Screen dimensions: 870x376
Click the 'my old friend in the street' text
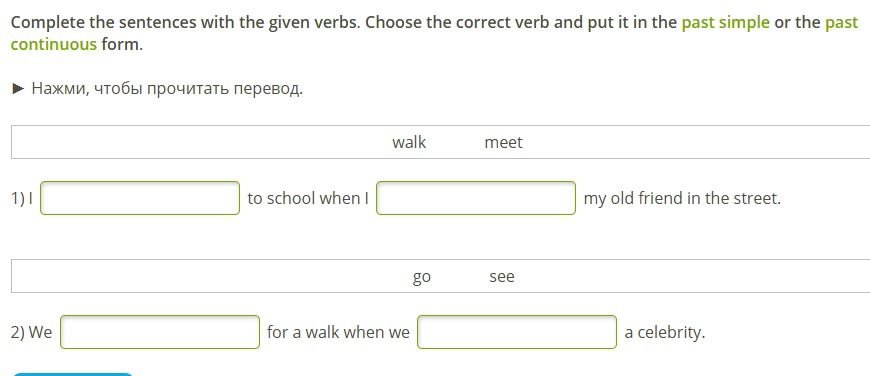tap(682, 198)
